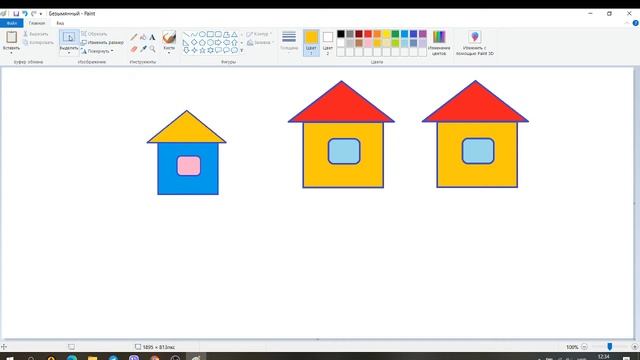Choose the straight Line shape

[x=186, y=34]
